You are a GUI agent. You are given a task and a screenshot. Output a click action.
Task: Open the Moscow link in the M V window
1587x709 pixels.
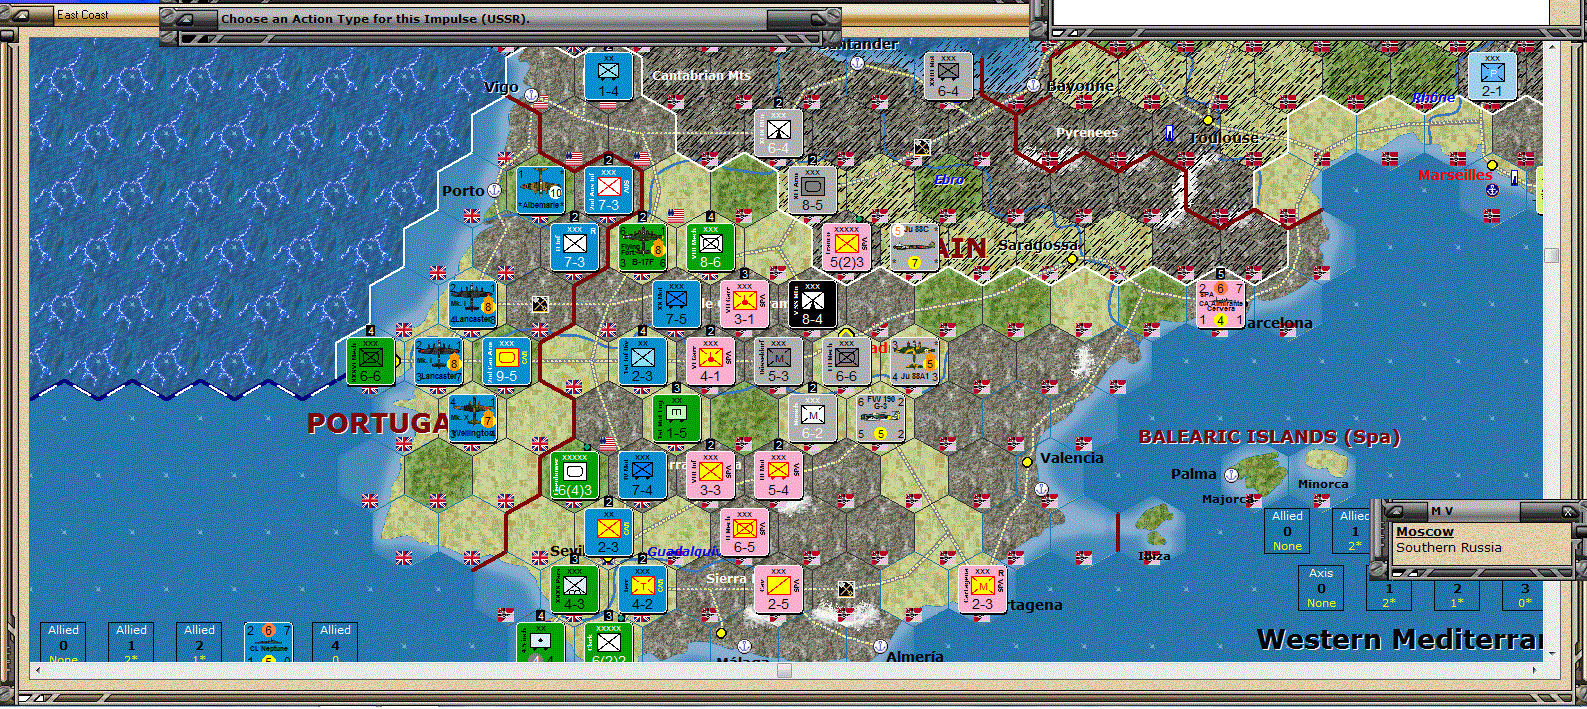tap(1424, 532)
